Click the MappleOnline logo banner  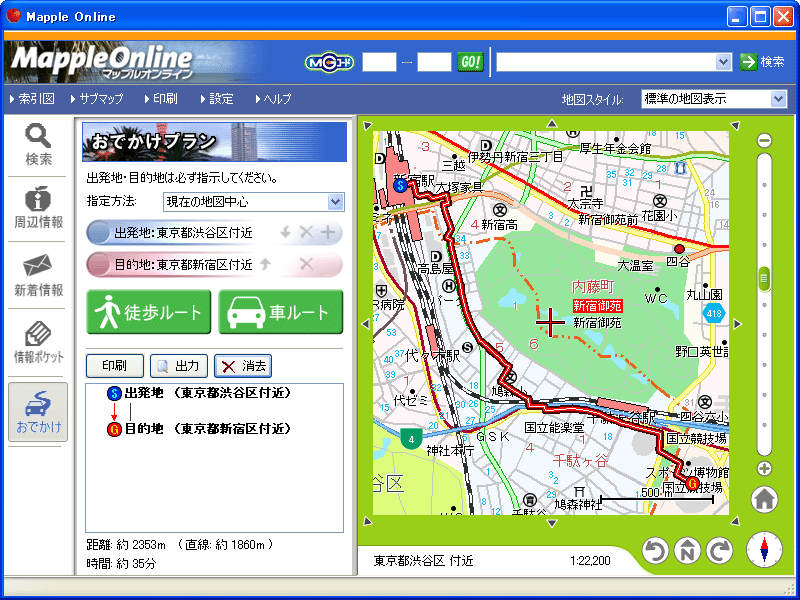pos(102,62)
